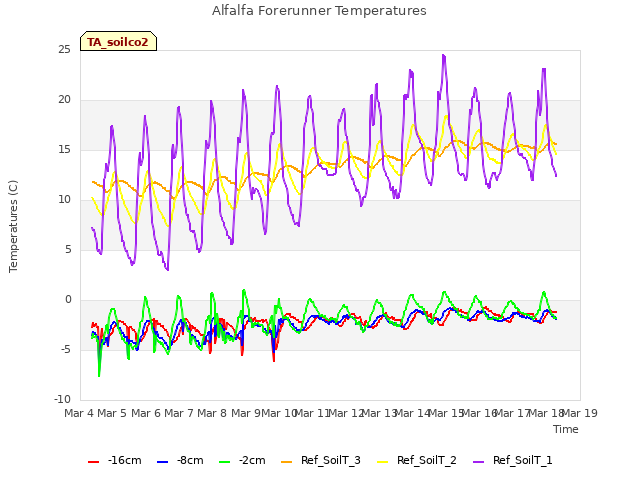Click the TA_soilco2 label box

(x=118, y=42)
